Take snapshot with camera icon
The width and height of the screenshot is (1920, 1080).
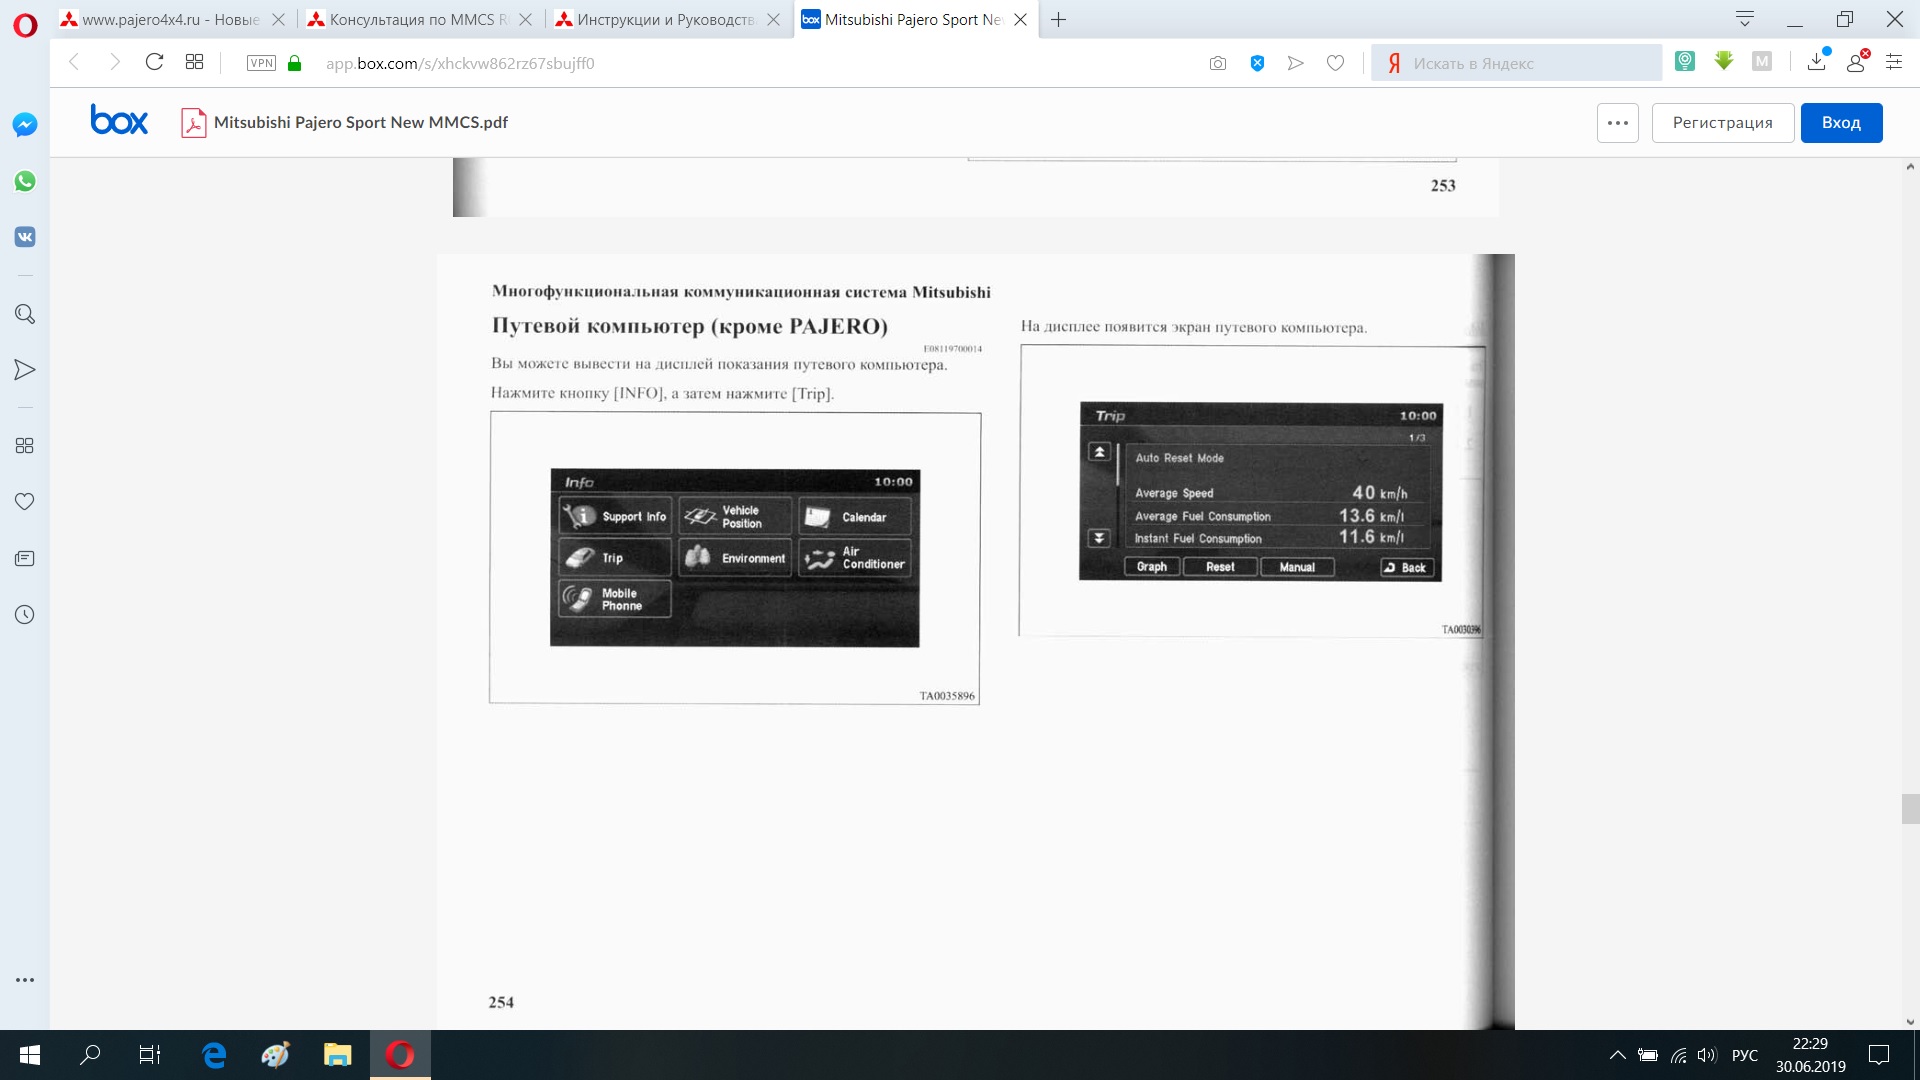coord(1217,63)
